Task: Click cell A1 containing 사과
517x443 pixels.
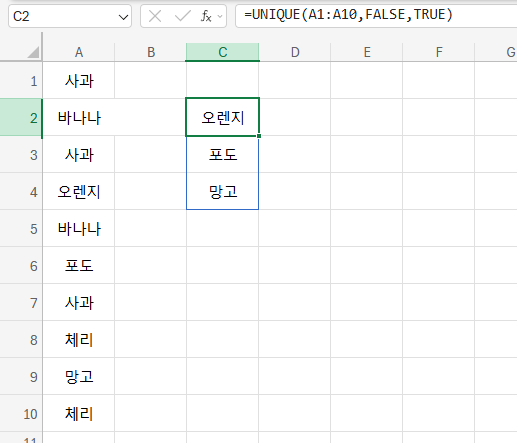Action: 79,80
